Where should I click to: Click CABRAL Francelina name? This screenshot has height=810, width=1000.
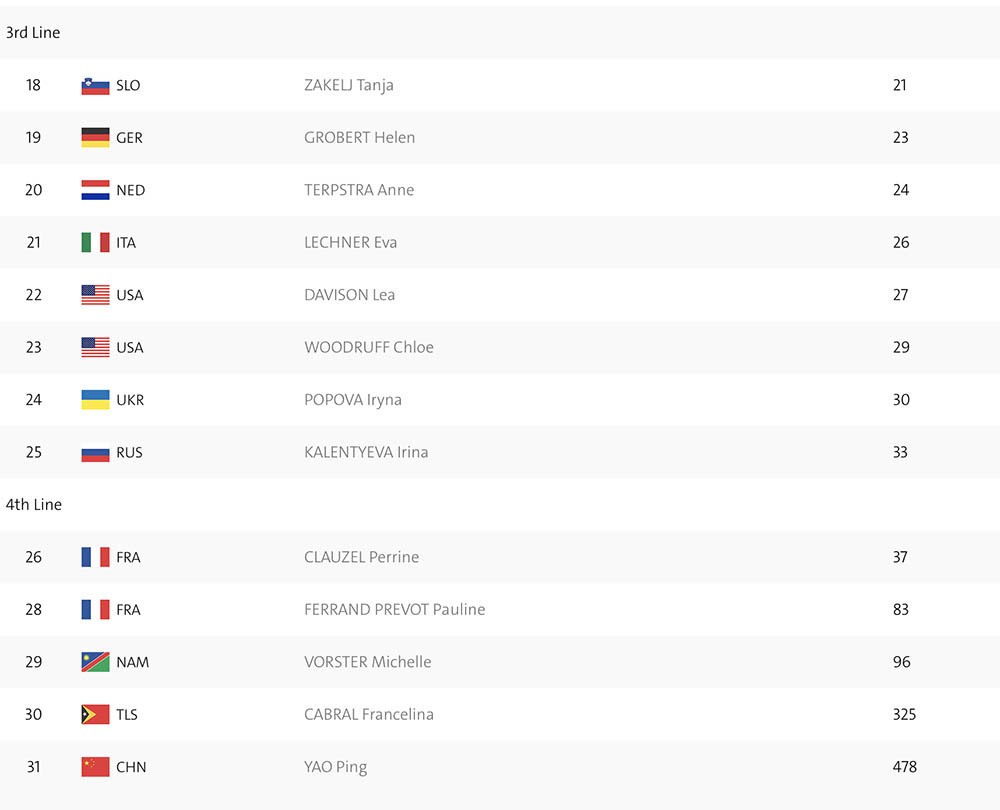(x=369, y=714)
